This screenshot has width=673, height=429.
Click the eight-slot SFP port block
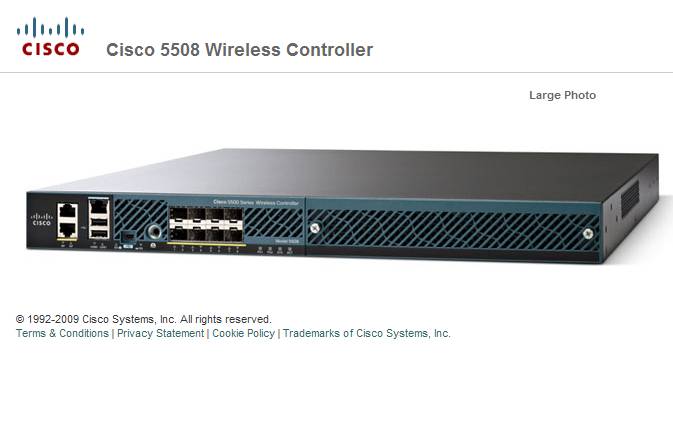tap(206, 224)
